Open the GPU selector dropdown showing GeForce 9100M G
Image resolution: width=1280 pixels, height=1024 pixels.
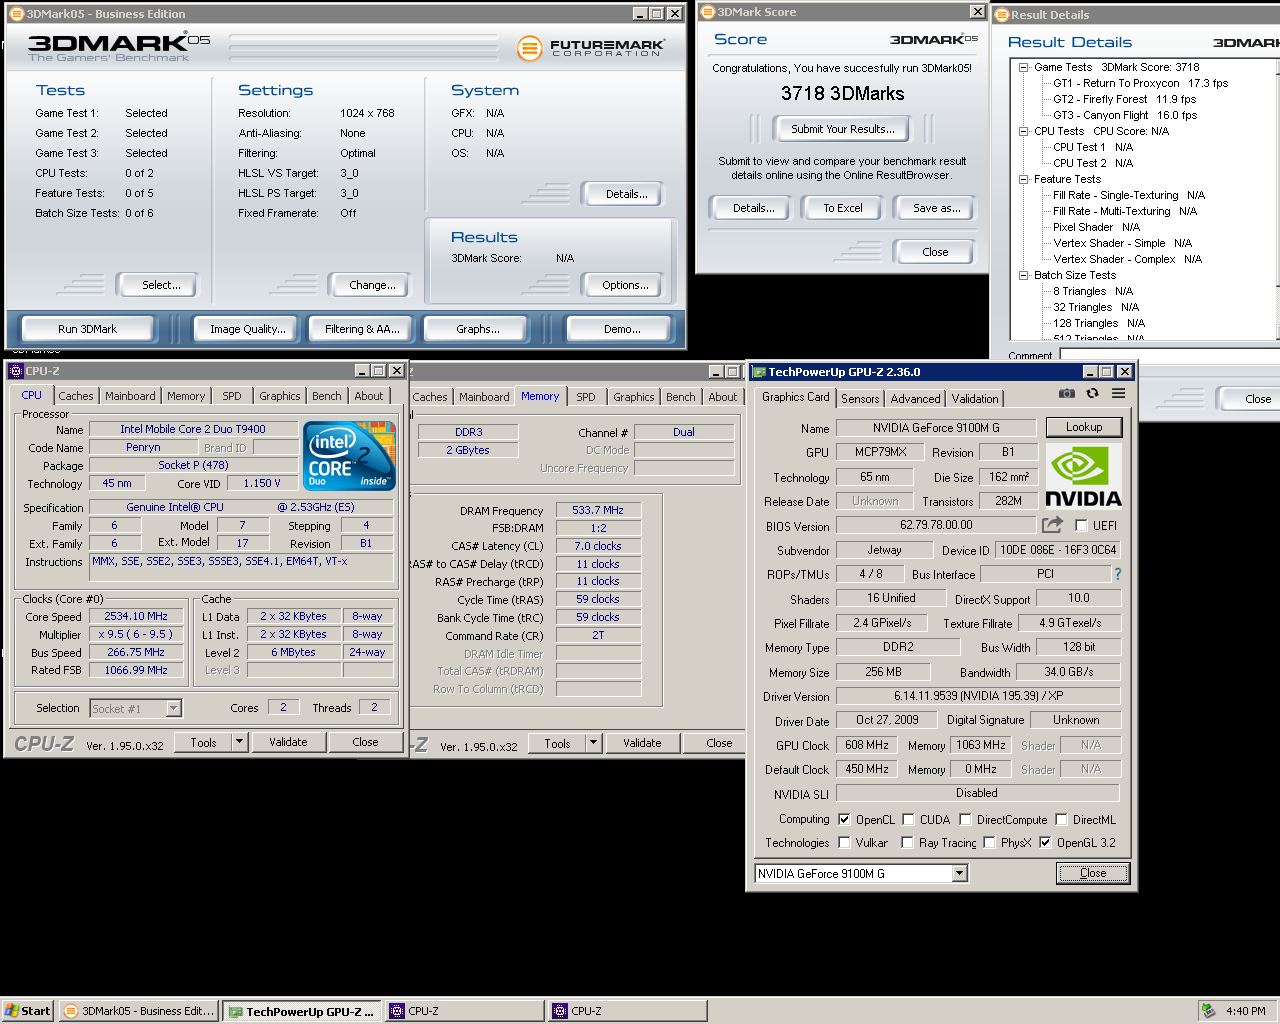click(959, 873)
